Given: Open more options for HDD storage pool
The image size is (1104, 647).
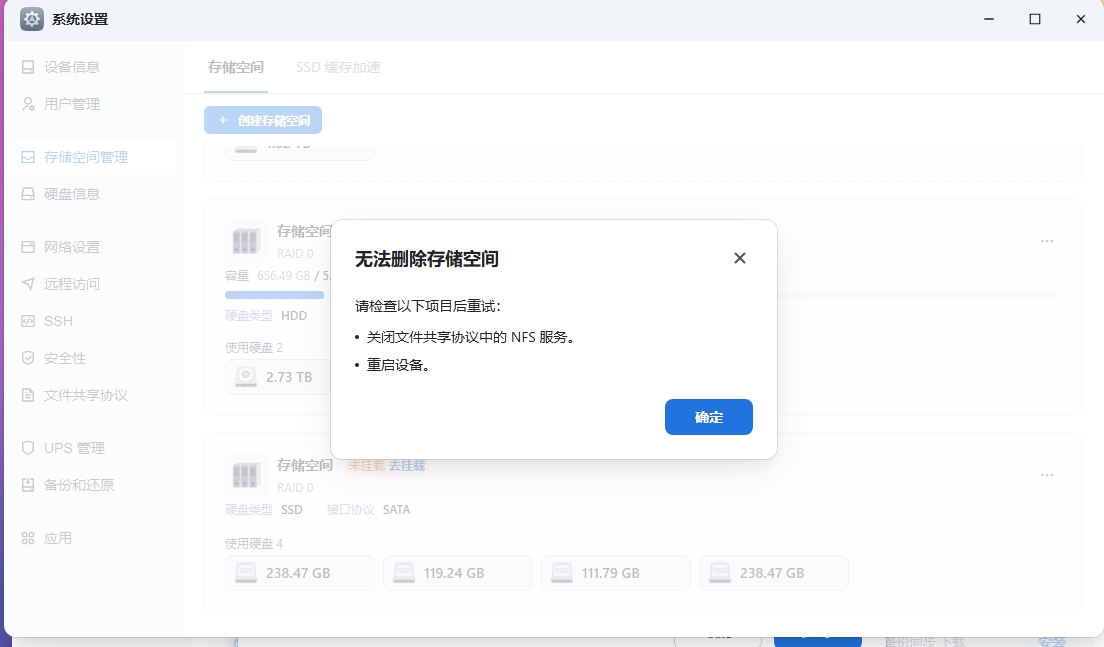Looking at the screenshot, I should point(1047,241).
